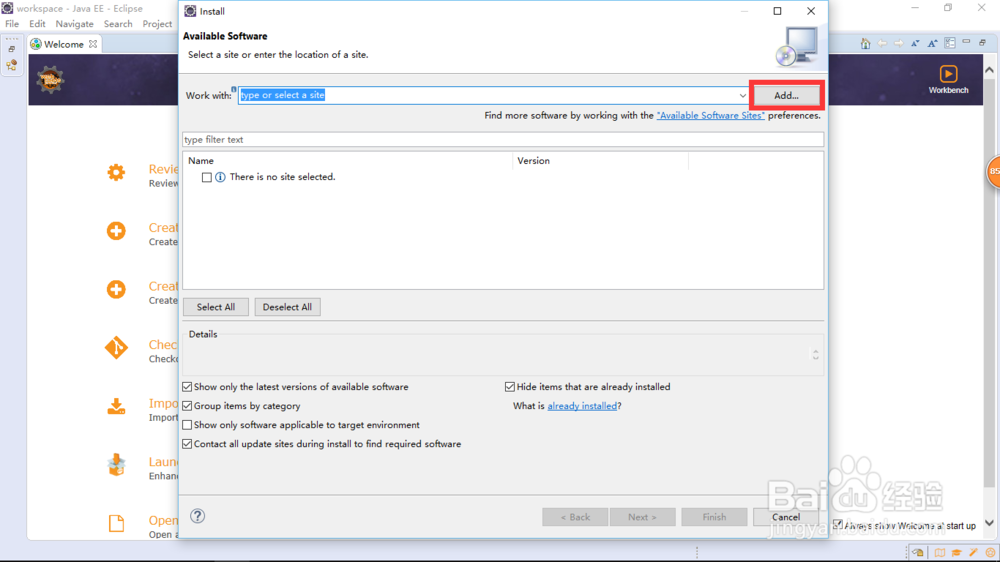Click the Select All button

(x=216, y=307)
